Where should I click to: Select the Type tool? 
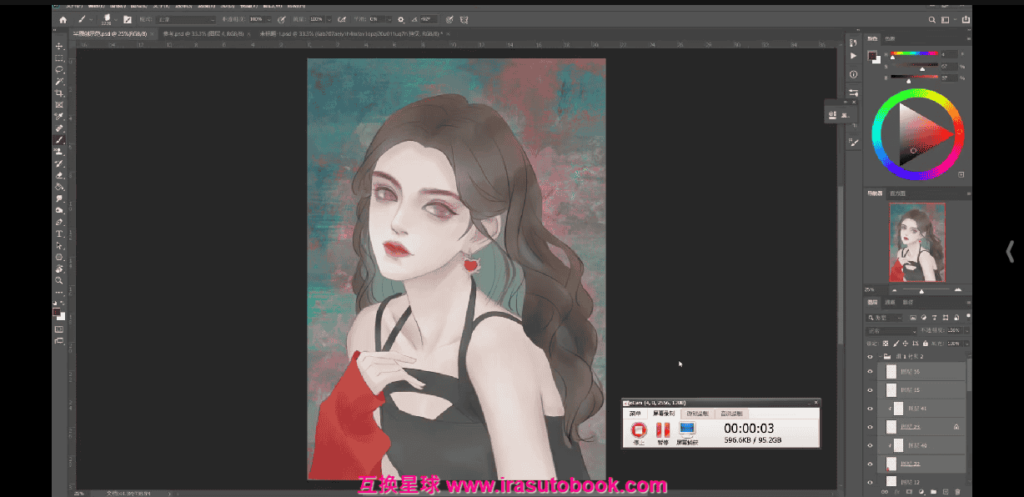(x=59, y=234)
